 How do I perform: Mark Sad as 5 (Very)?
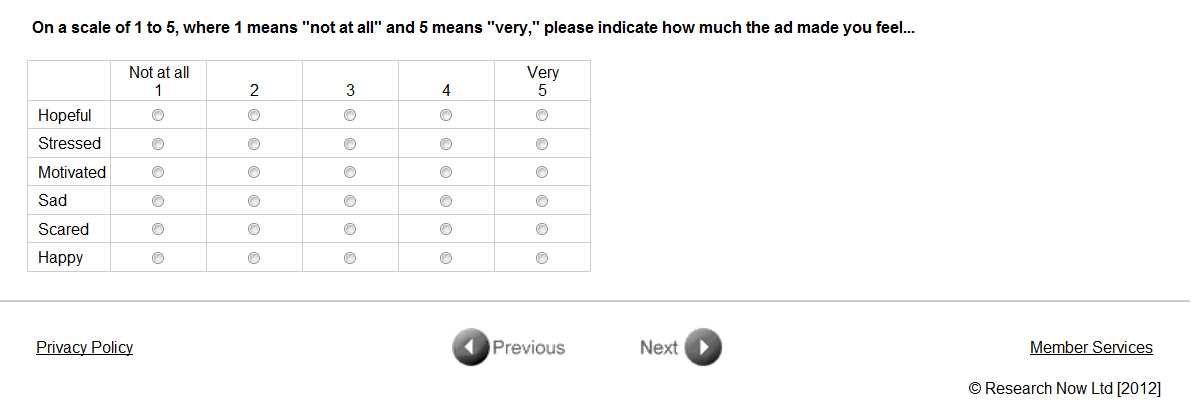pos(542,201)
